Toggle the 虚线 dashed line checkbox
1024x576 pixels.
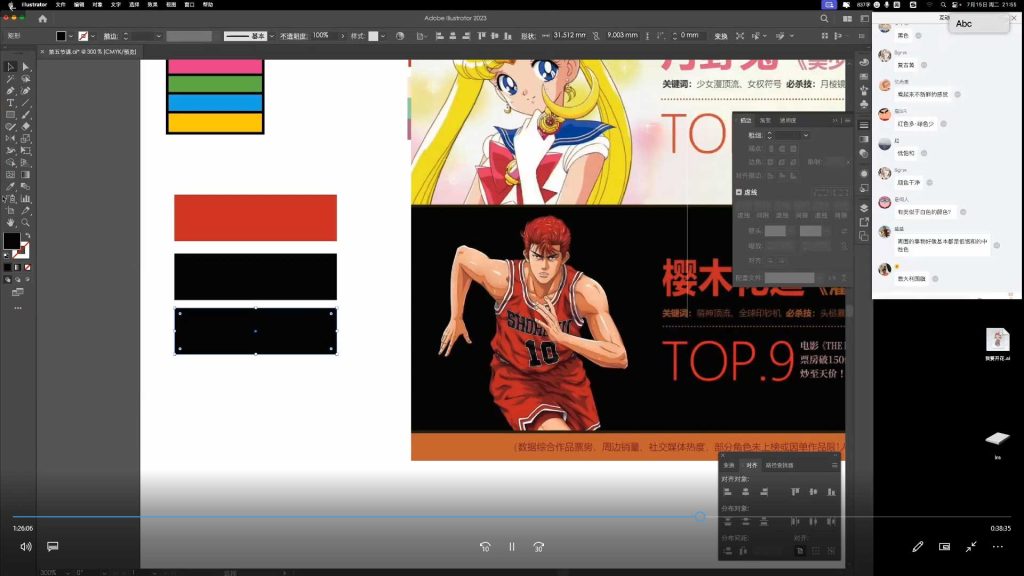point(739,192)
